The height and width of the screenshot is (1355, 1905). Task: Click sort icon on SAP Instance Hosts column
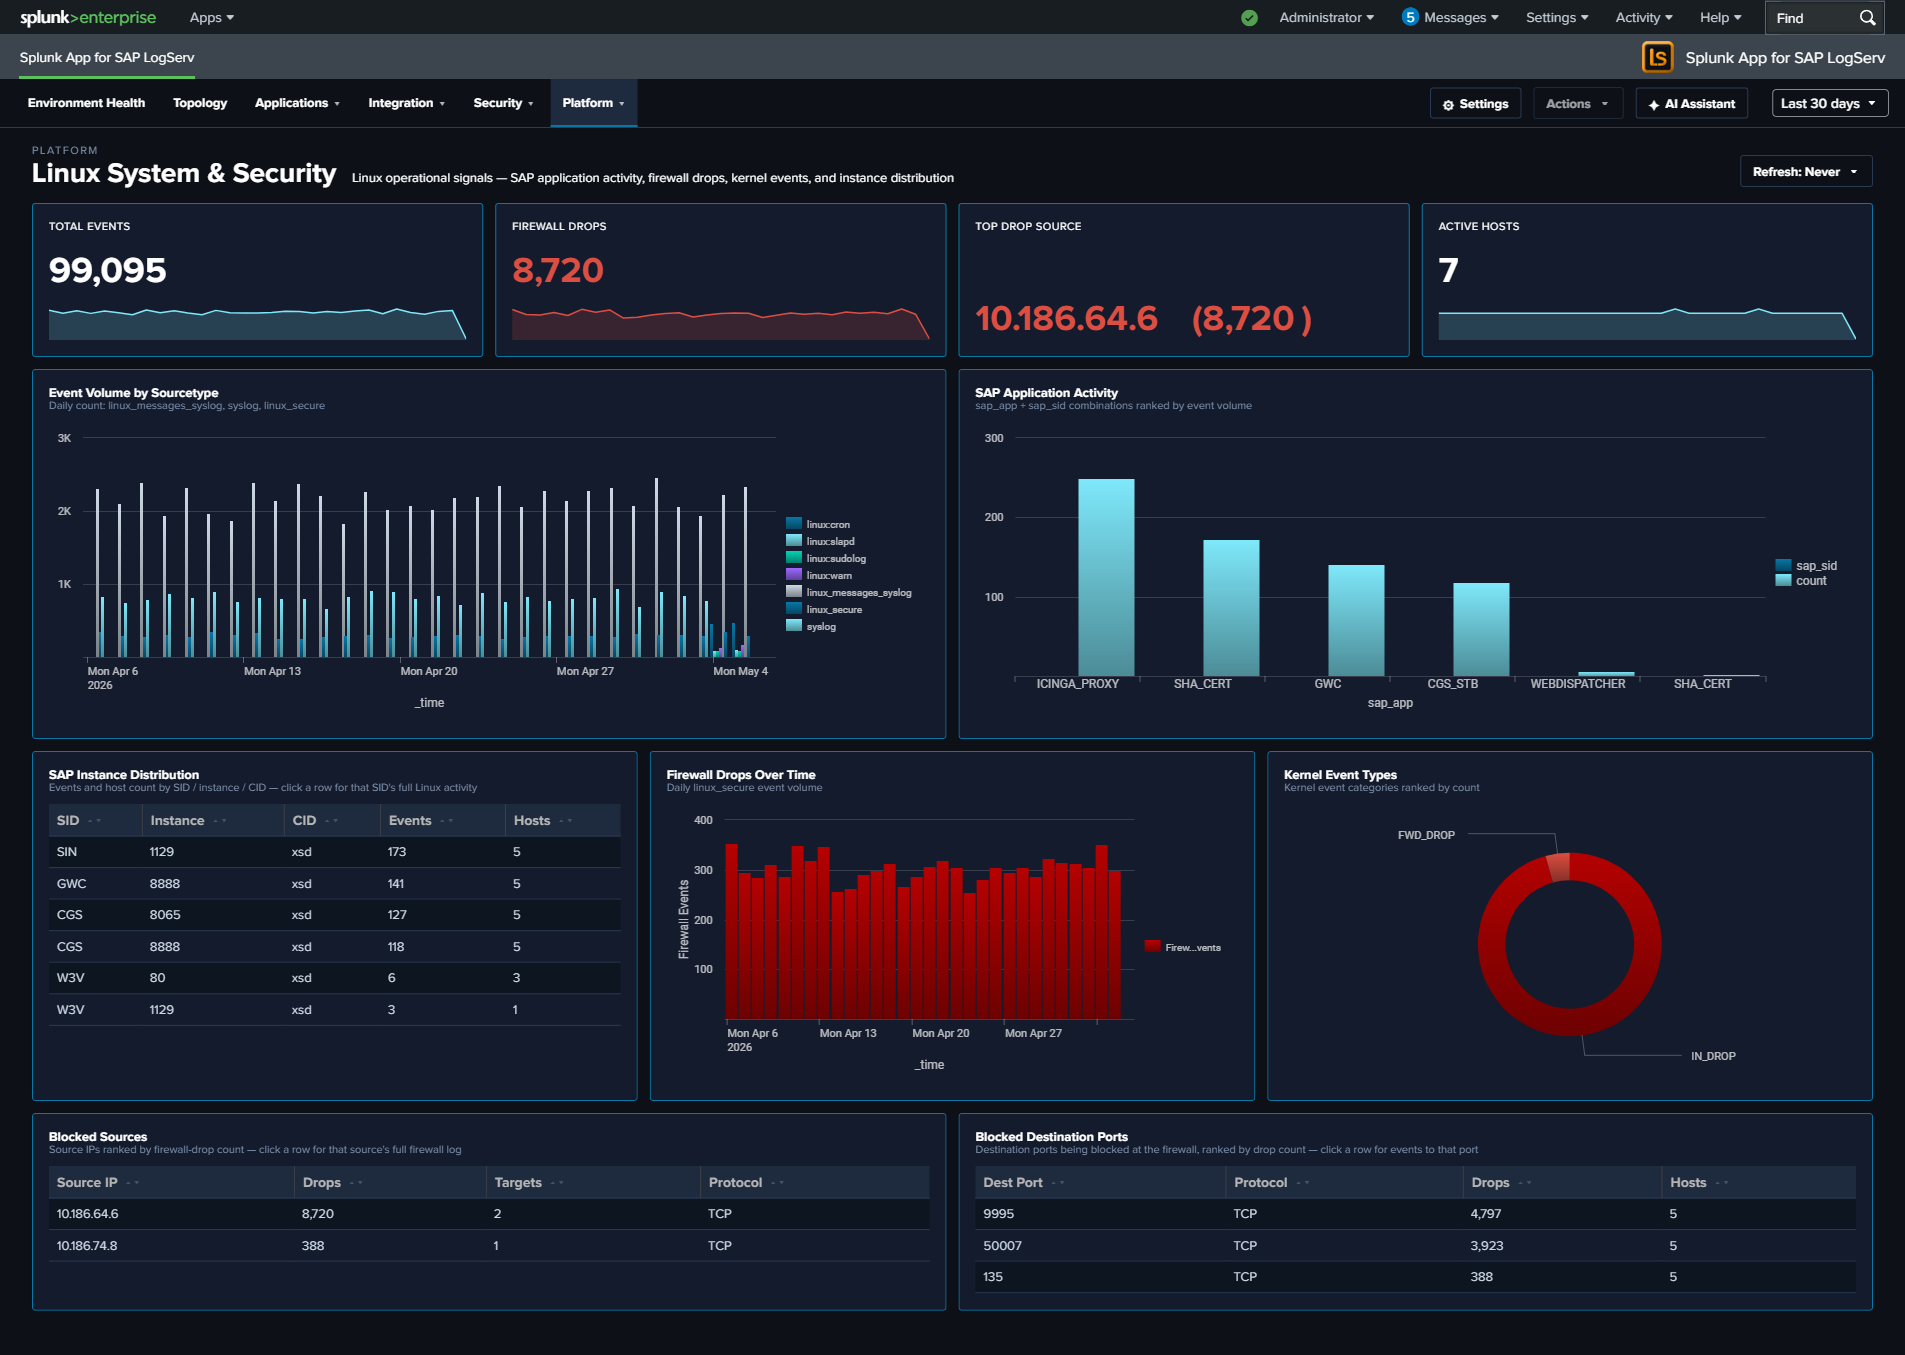point(566,821)
